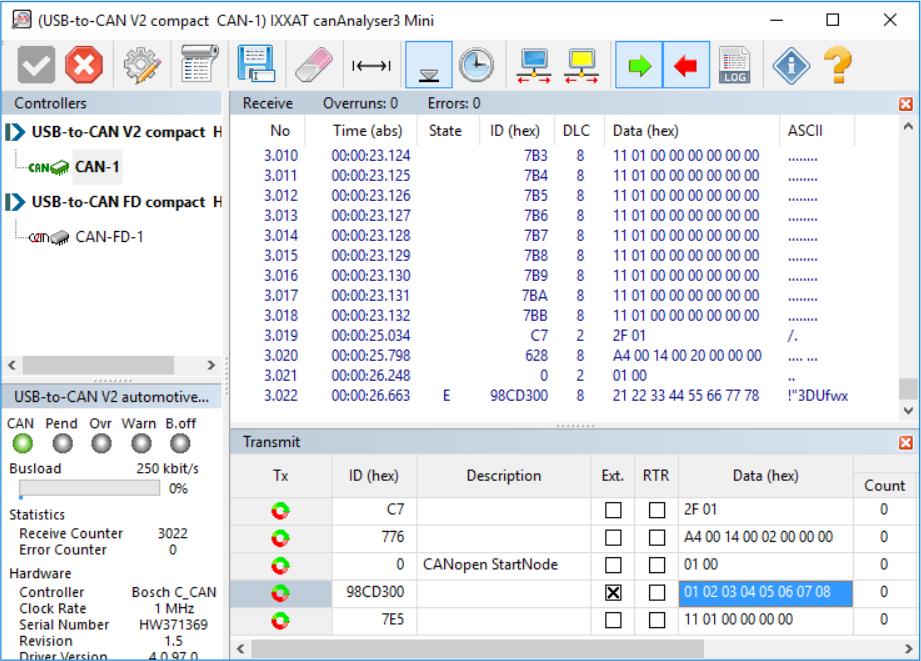Open help with orange question mark

[x=838, y=65]
